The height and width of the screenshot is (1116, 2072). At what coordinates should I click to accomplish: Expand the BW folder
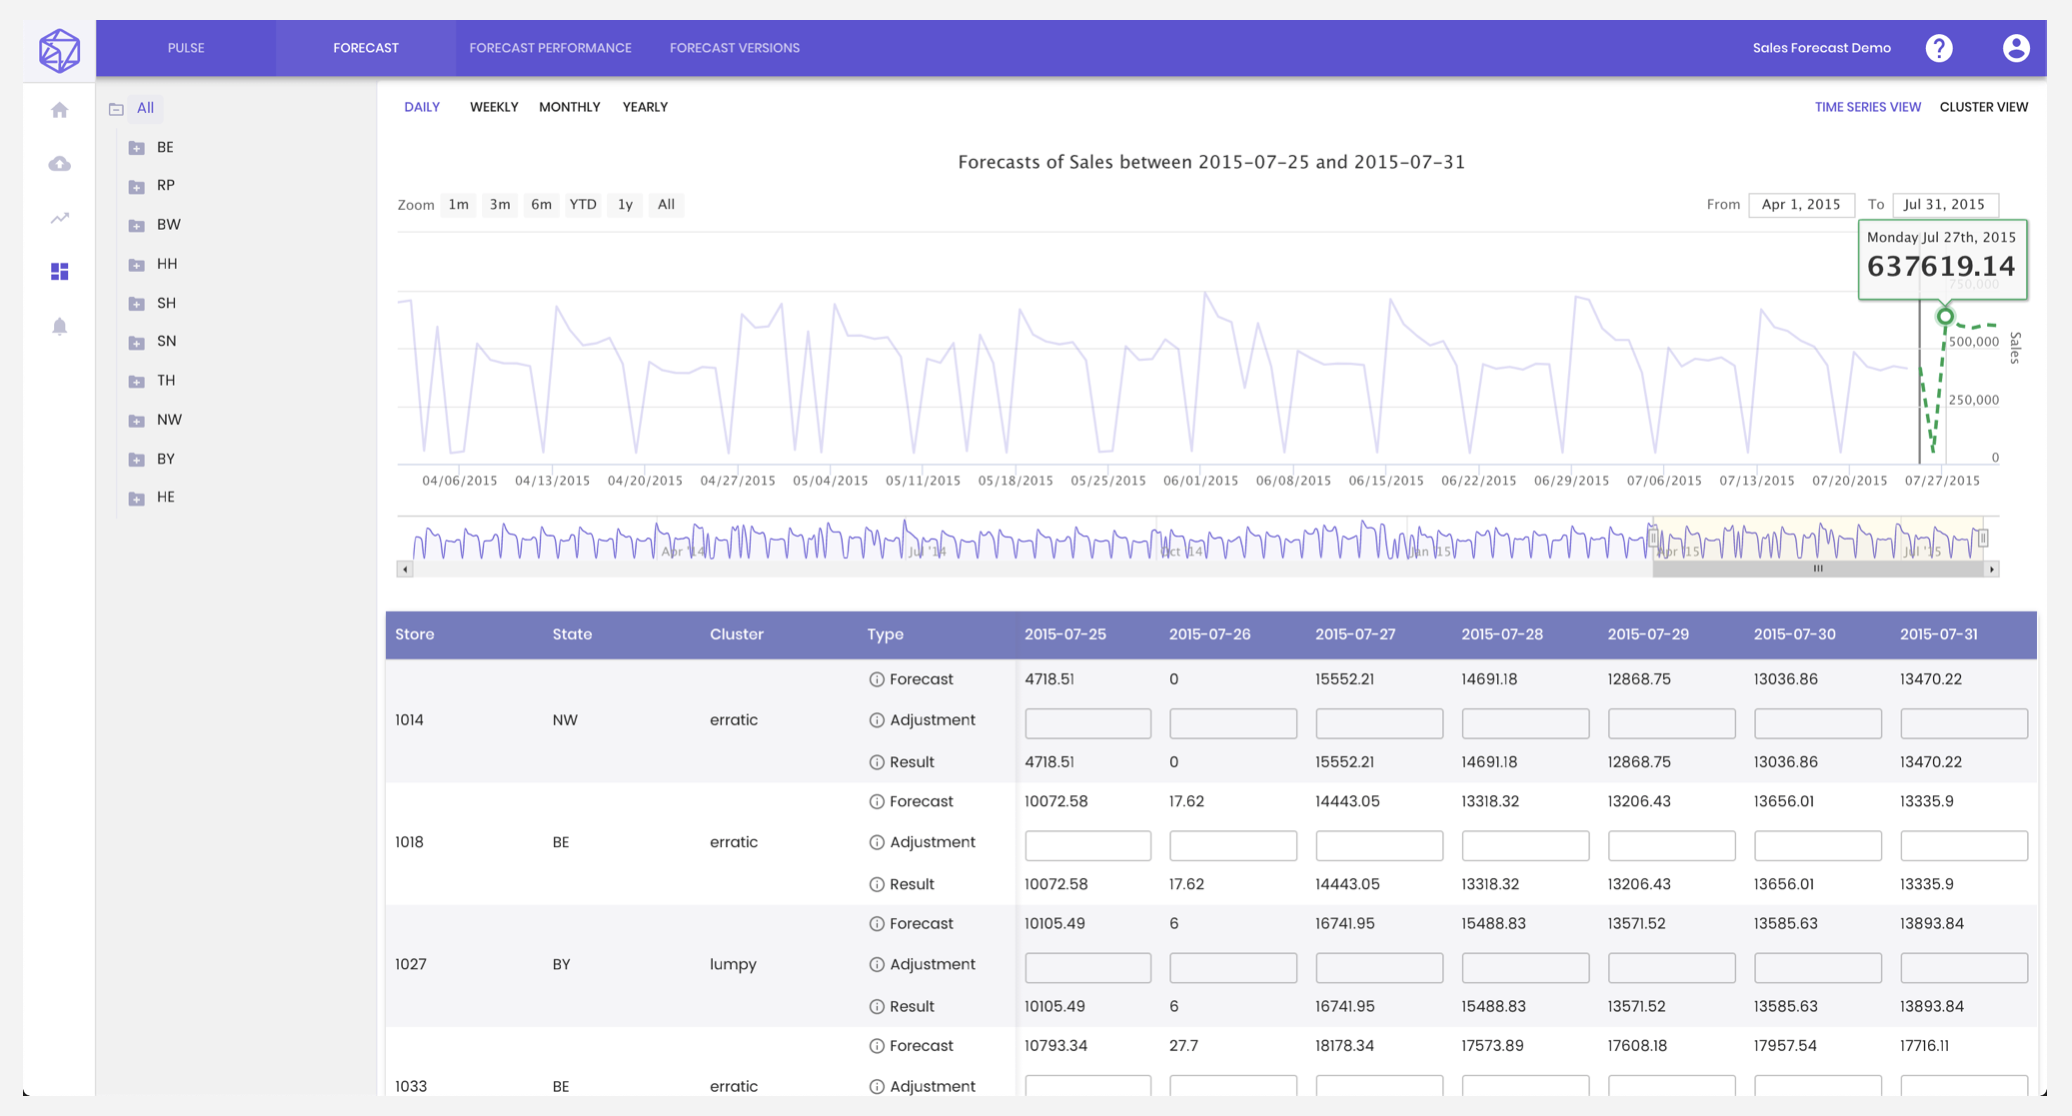[x=137, y=226]
